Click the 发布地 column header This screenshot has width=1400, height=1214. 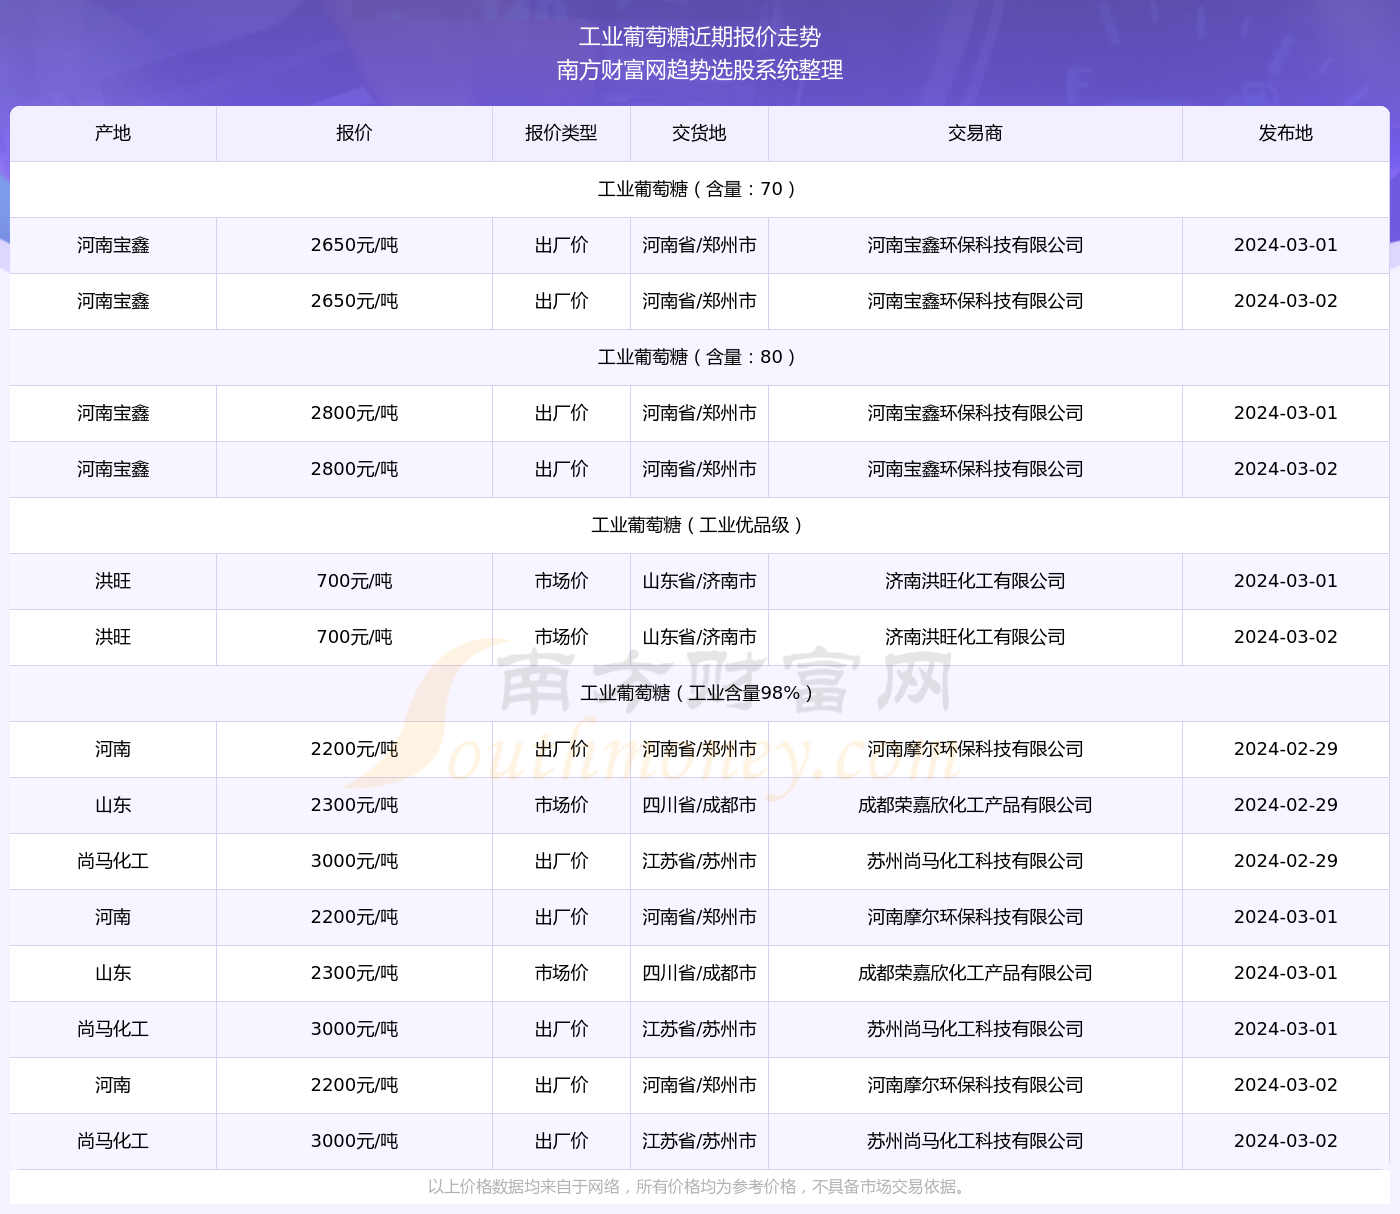(1286, 133)
